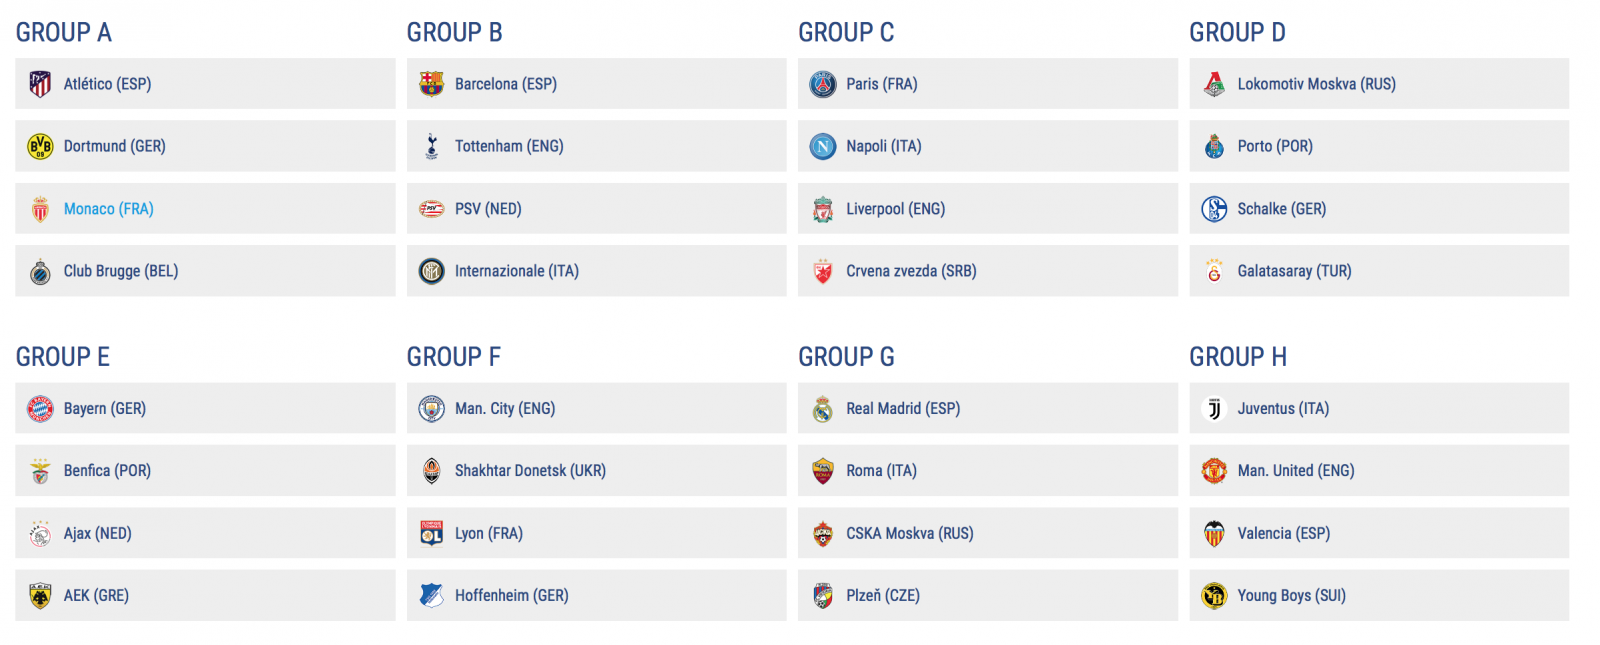Open the CSKA Moskva (RUS) link

coord(909,534)
